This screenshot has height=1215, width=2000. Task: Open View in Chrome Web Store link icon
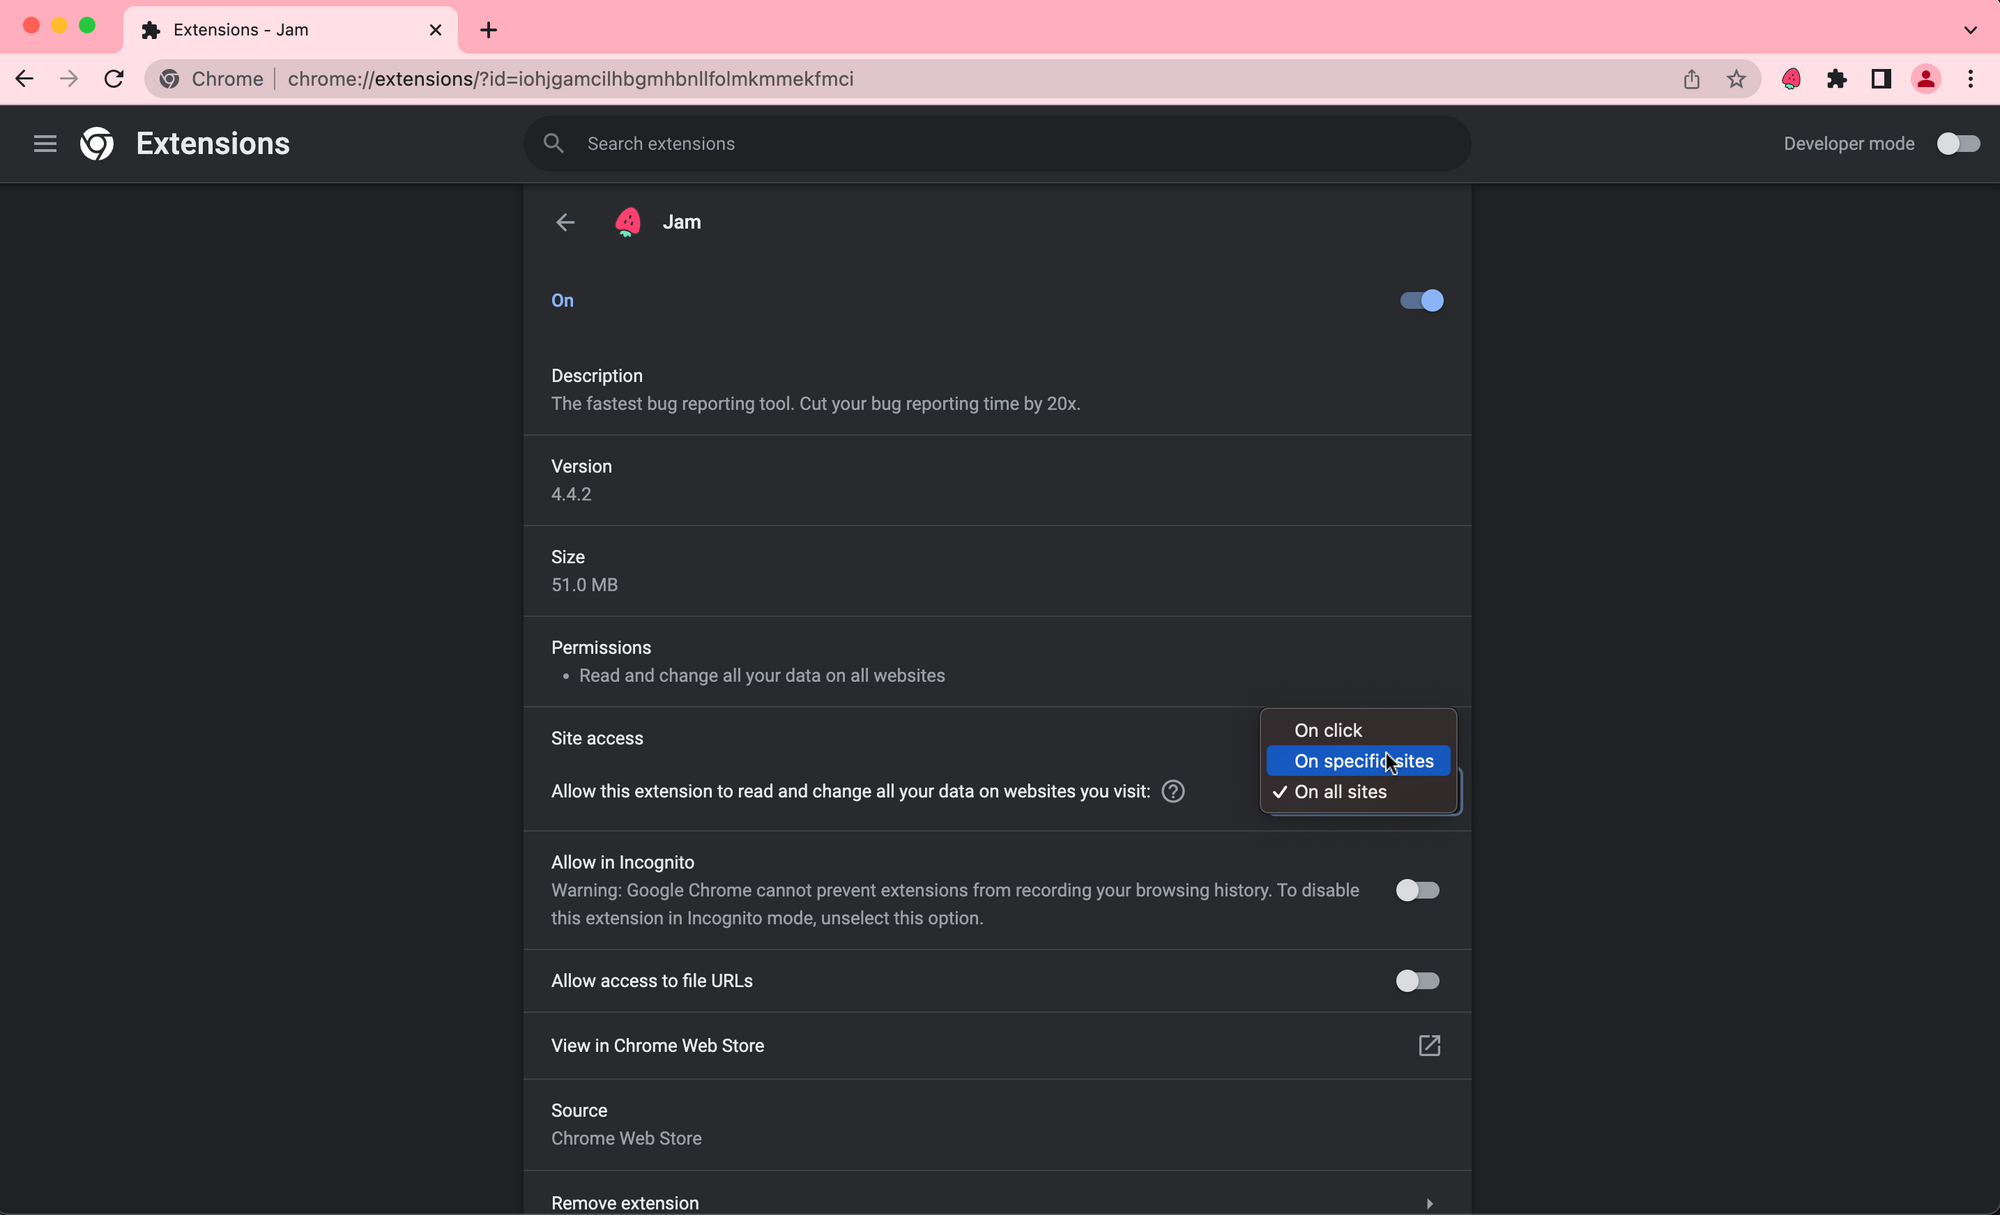pyautogui.click(x=1429, y=1046)
